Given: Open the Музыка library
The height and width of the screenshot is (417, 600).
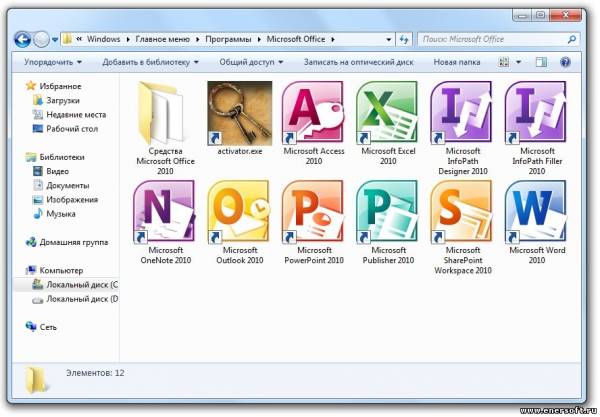Looking at the screenshot, I should (x=61, y=213).
